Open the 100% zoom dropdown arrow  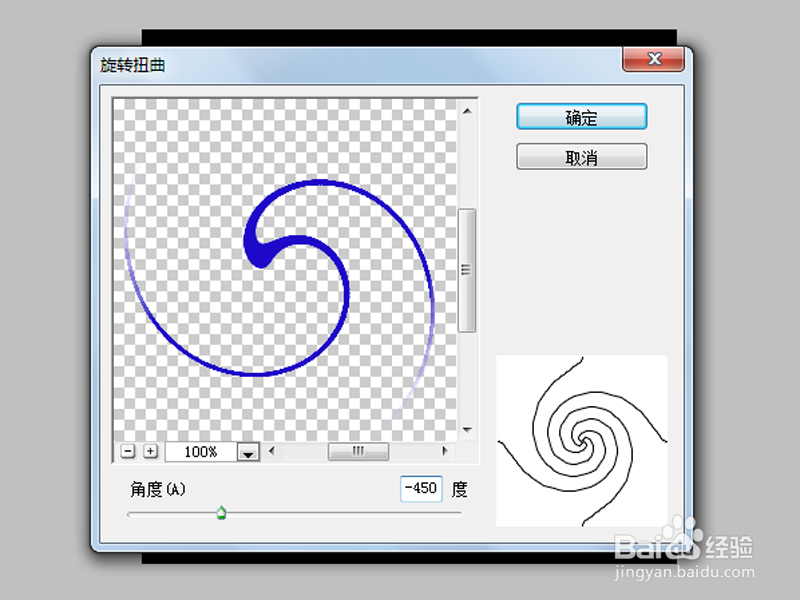[248, 452]
